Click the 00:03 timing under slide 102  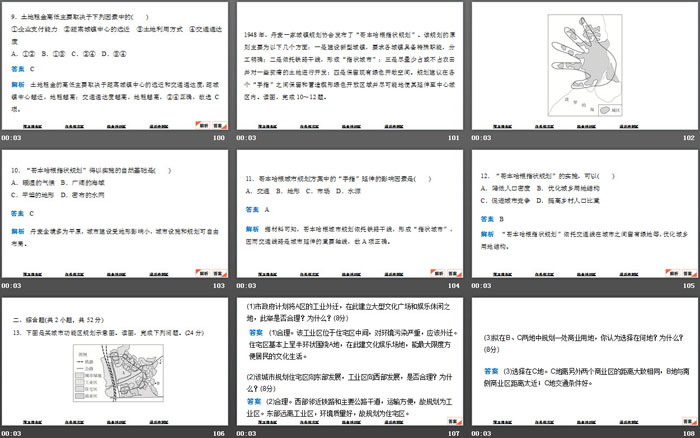pyautogui.click(x=481, y=138)
